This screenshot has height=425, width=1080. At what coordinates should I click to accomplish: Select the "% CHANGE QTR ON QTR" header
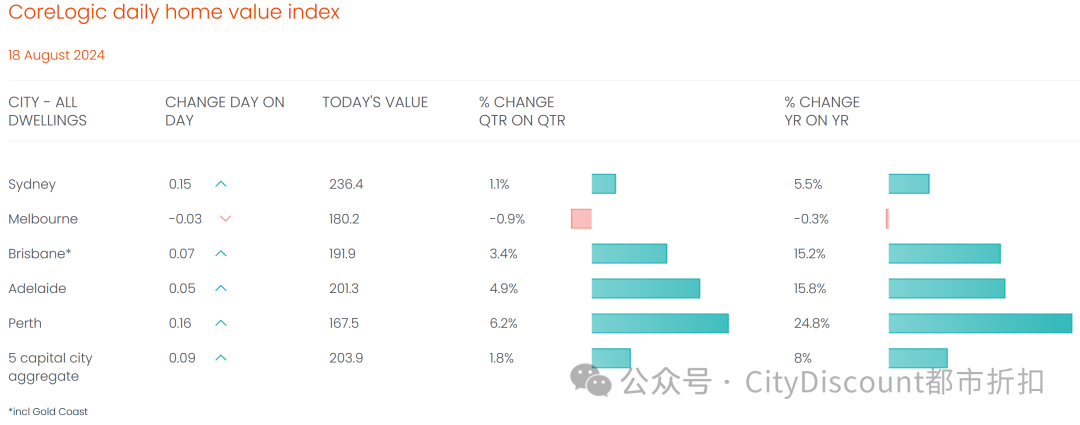click(x=522, y=111)
